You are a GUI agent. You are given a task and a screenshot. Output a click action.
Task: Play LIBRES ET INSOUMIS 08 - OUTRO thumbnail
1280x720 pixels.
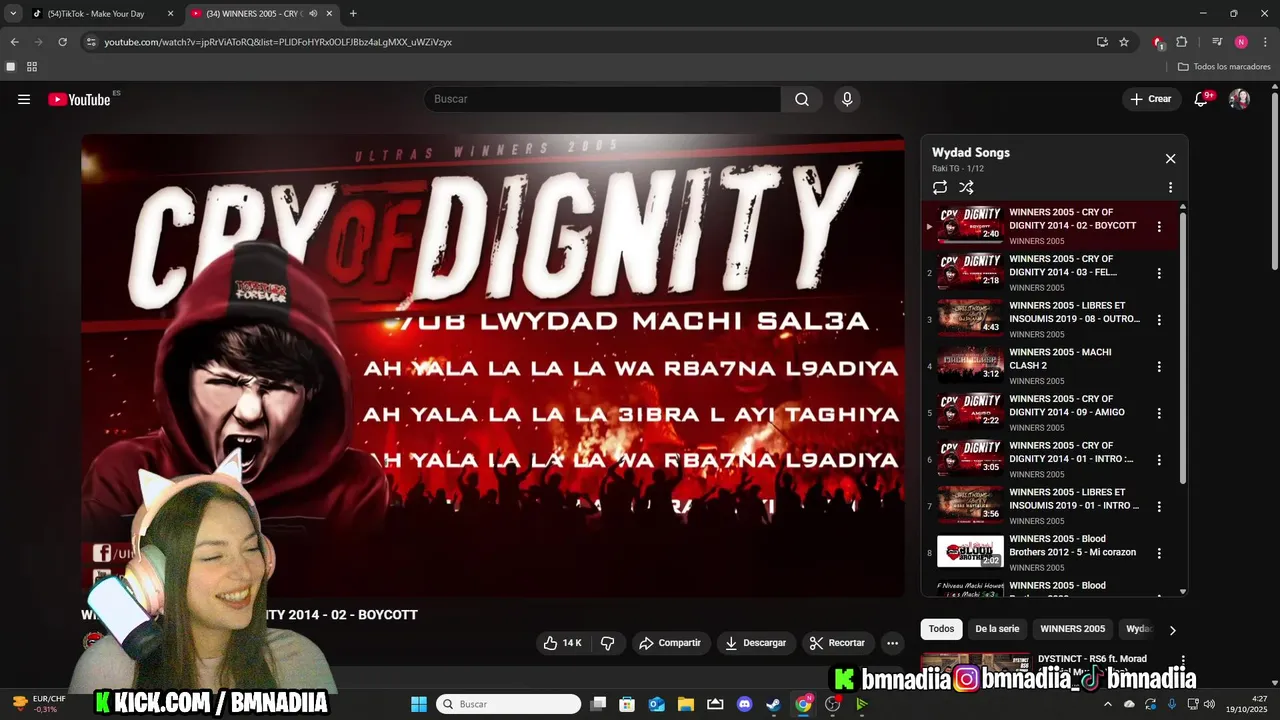[x=970, y=319]
